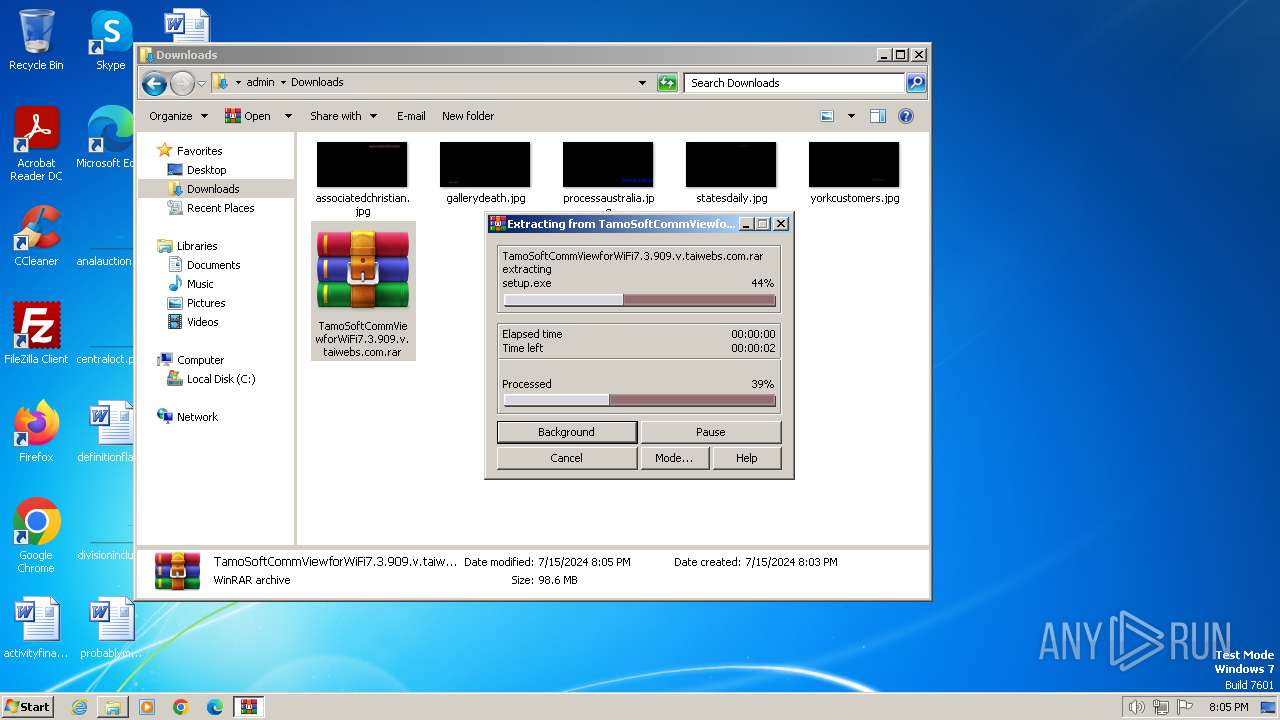Open Internet Explorer from taskbar
Viewport: 1280px width, 720px height.
tap(79, 707)
